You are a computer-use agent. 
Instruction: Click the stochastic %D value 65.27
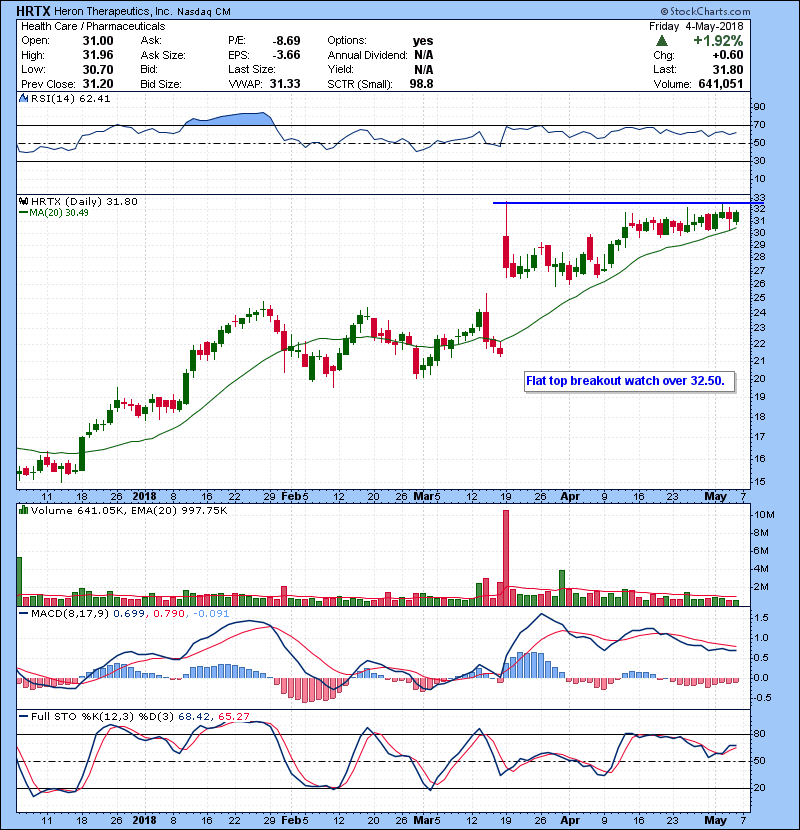click(234, 717)
